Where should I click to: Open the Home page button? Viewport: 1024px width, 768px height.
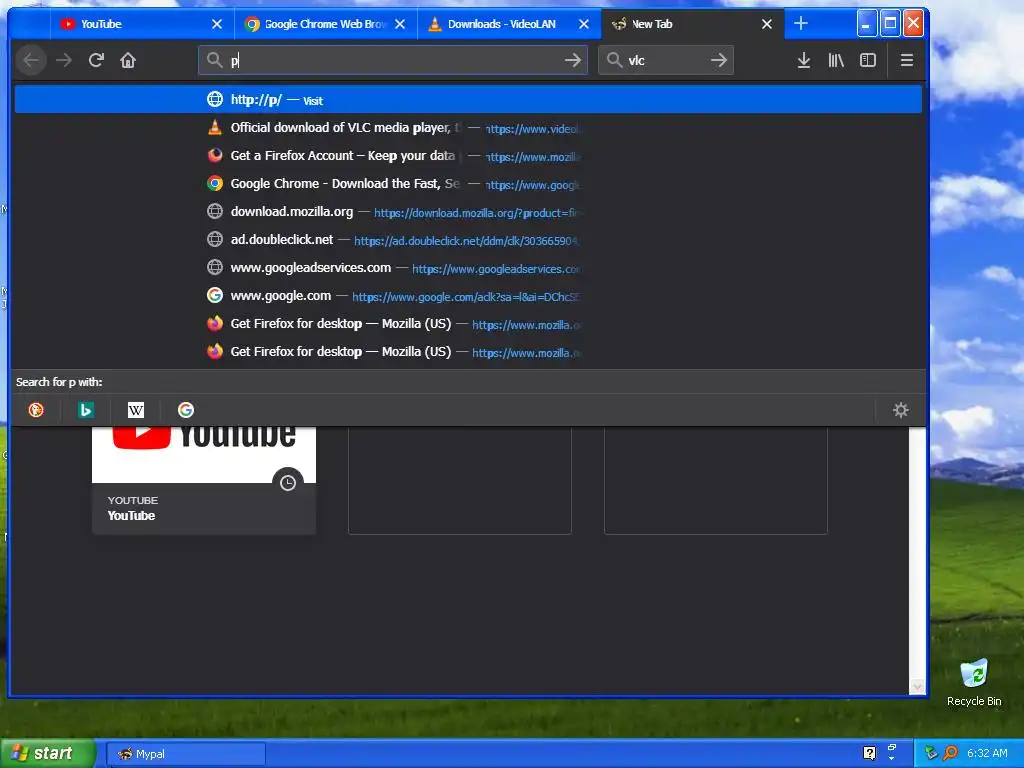pos(128,60)
